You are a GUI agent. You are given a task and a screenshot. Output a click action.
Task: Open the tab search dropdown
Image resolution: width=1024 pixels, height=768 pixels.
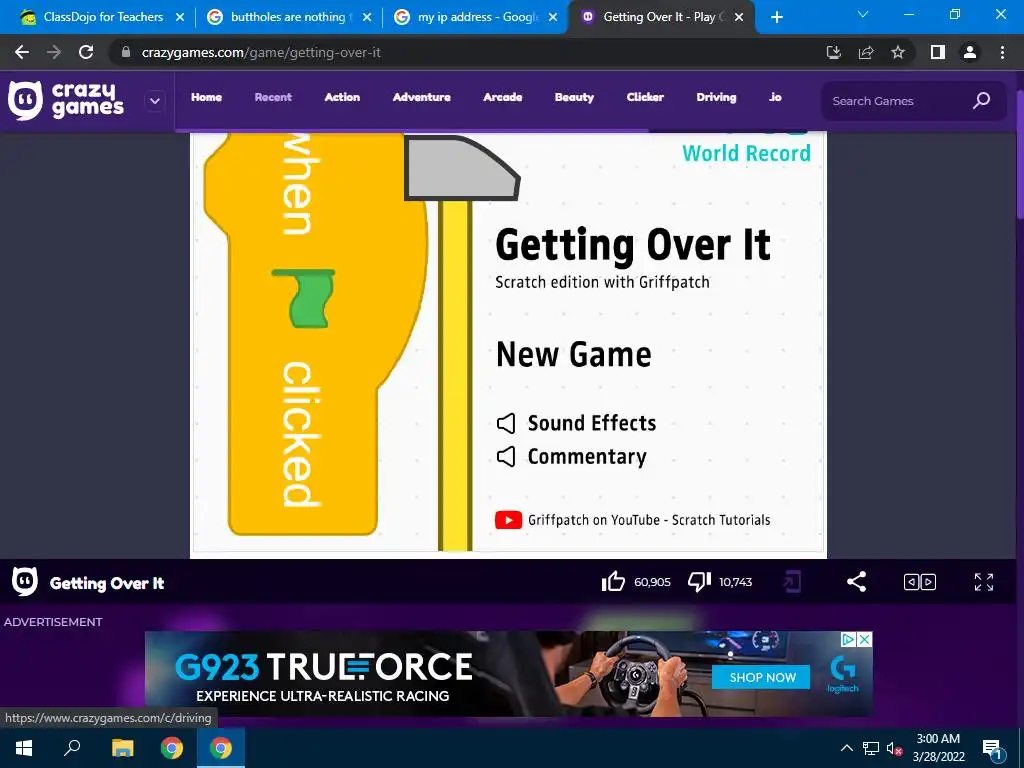coord(863,14)
